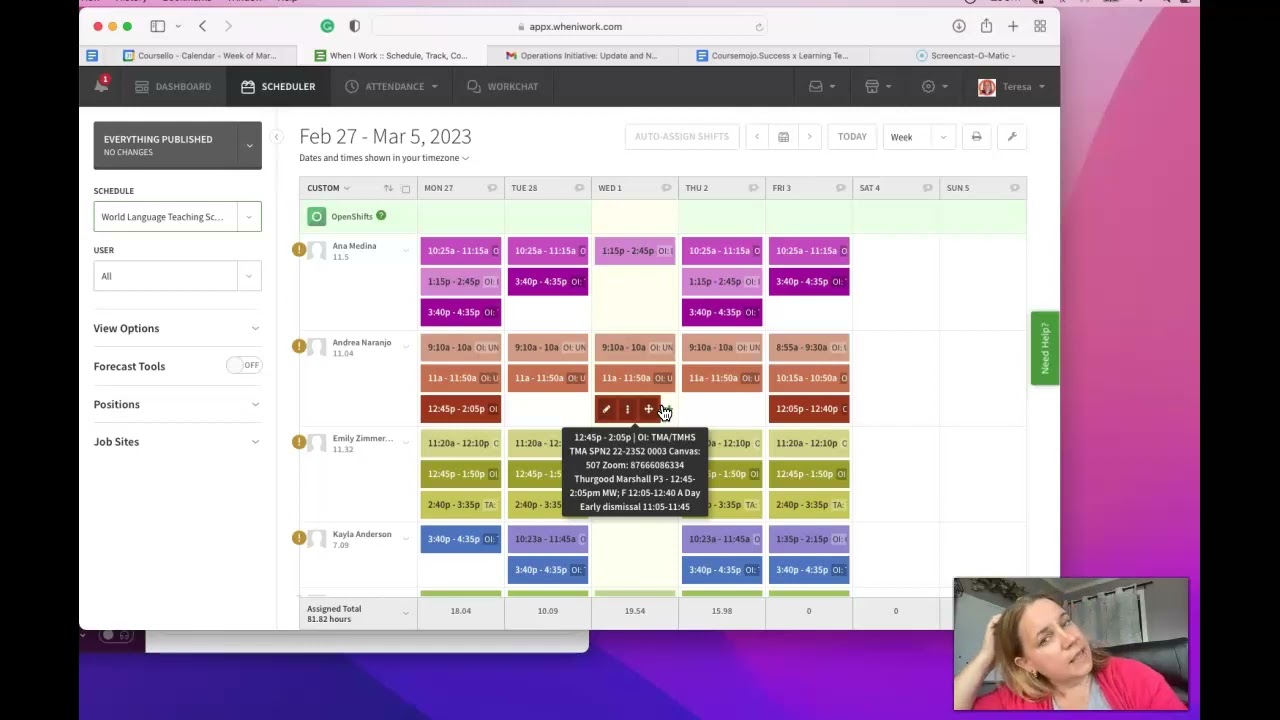Click Emily Zimmer's warning alert icon
The image size is (1280, 720).
[x=299, y=442]
